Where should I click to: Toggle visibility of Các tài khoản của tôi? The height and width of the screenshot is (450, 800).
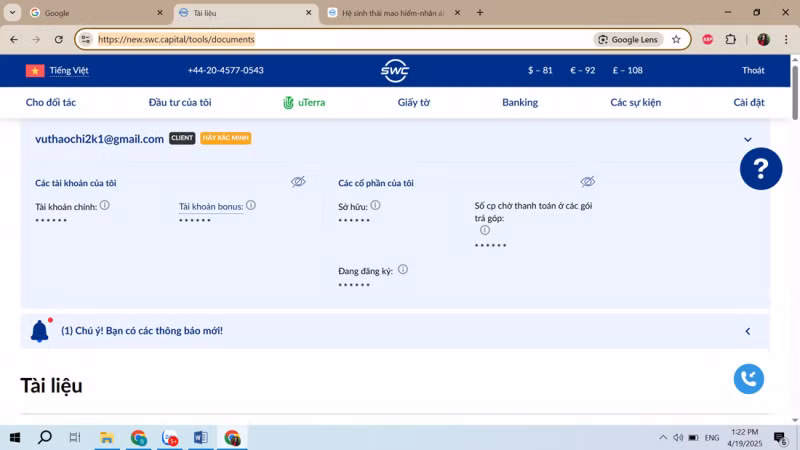click(x=298, y=182)
